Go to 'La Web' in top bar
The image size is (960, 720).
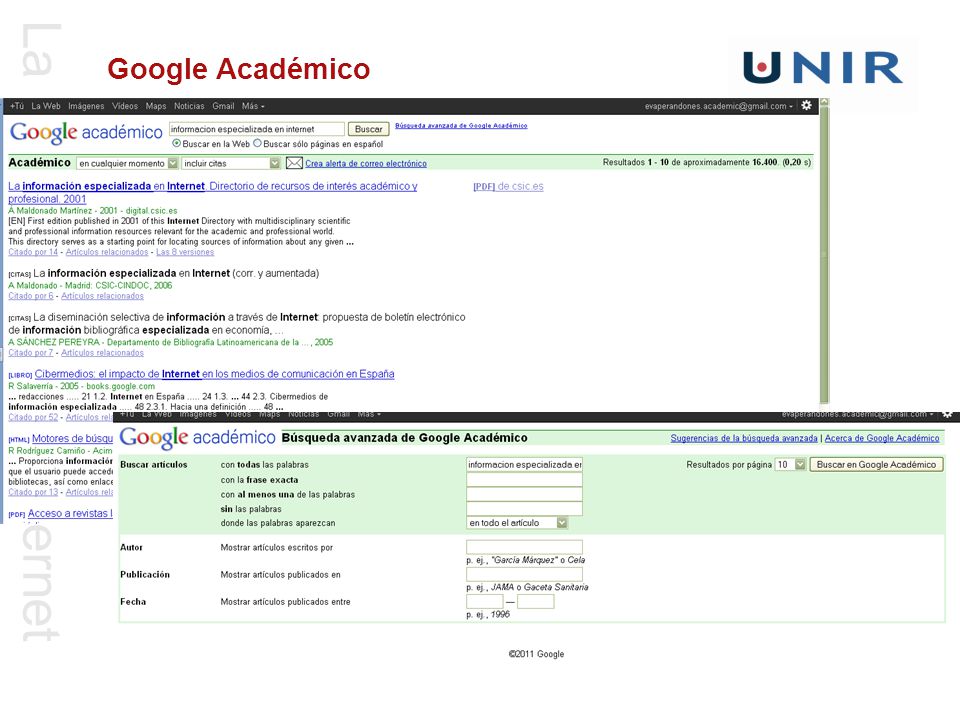coord(46,106)
